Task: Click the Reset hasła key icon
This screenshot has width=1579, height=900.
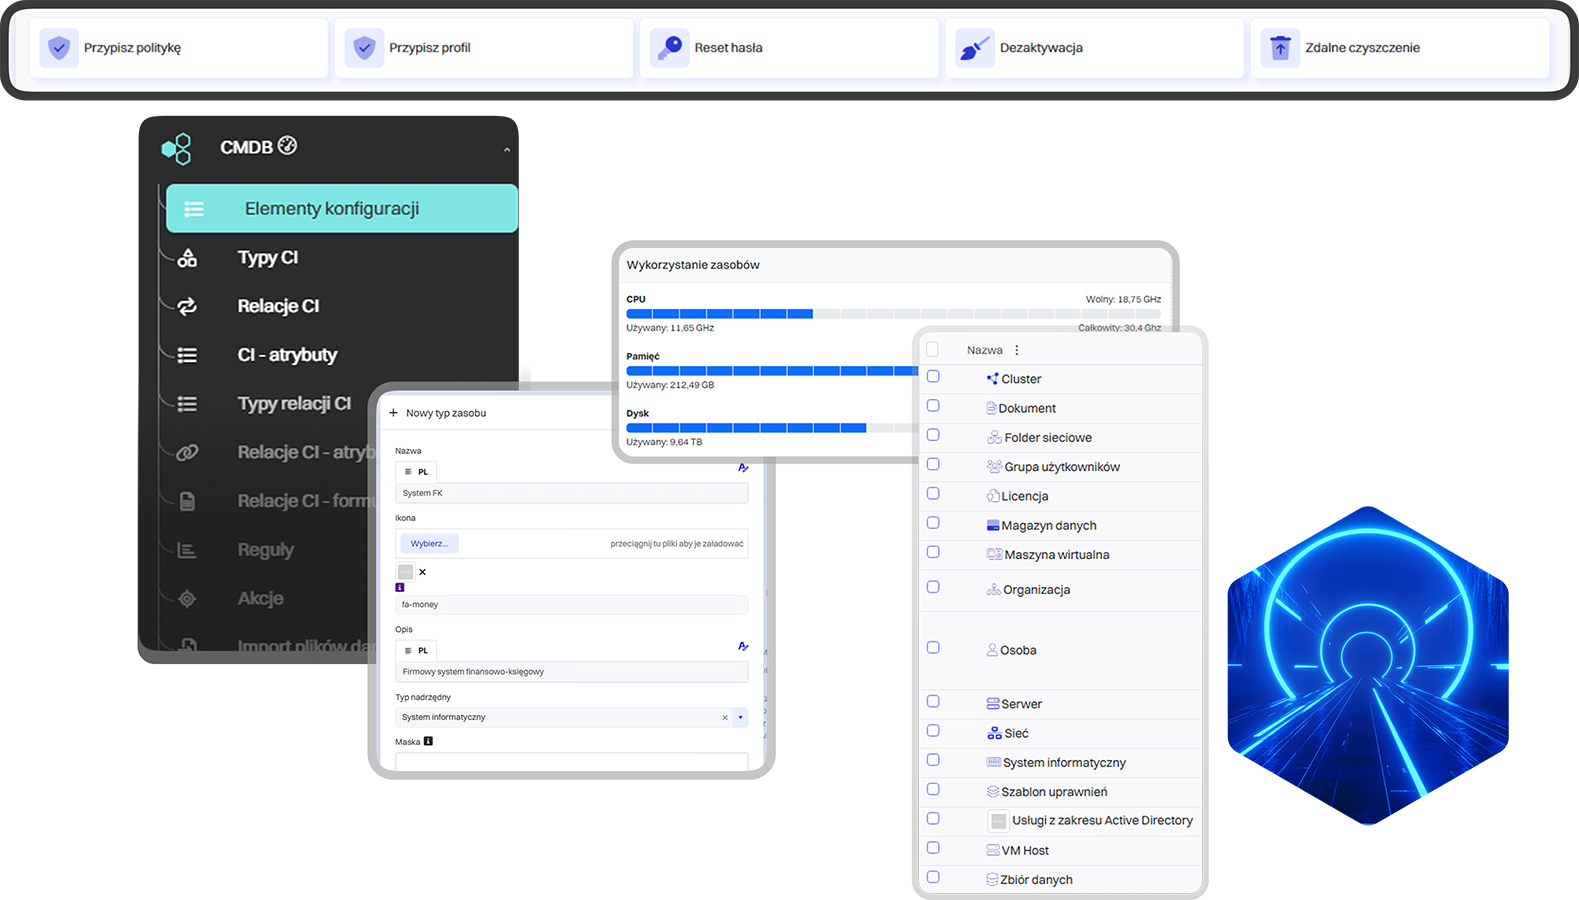Action: 669,47
